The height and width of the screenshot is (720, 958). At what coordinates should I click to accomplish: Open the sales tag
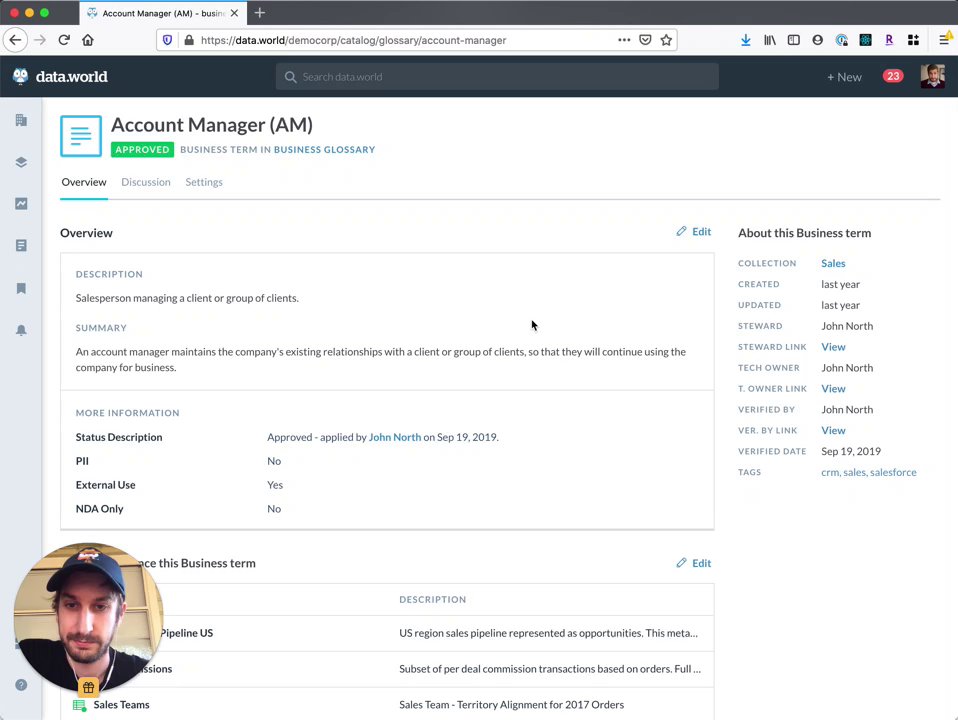pyautogui.click(x=854, y=472)
